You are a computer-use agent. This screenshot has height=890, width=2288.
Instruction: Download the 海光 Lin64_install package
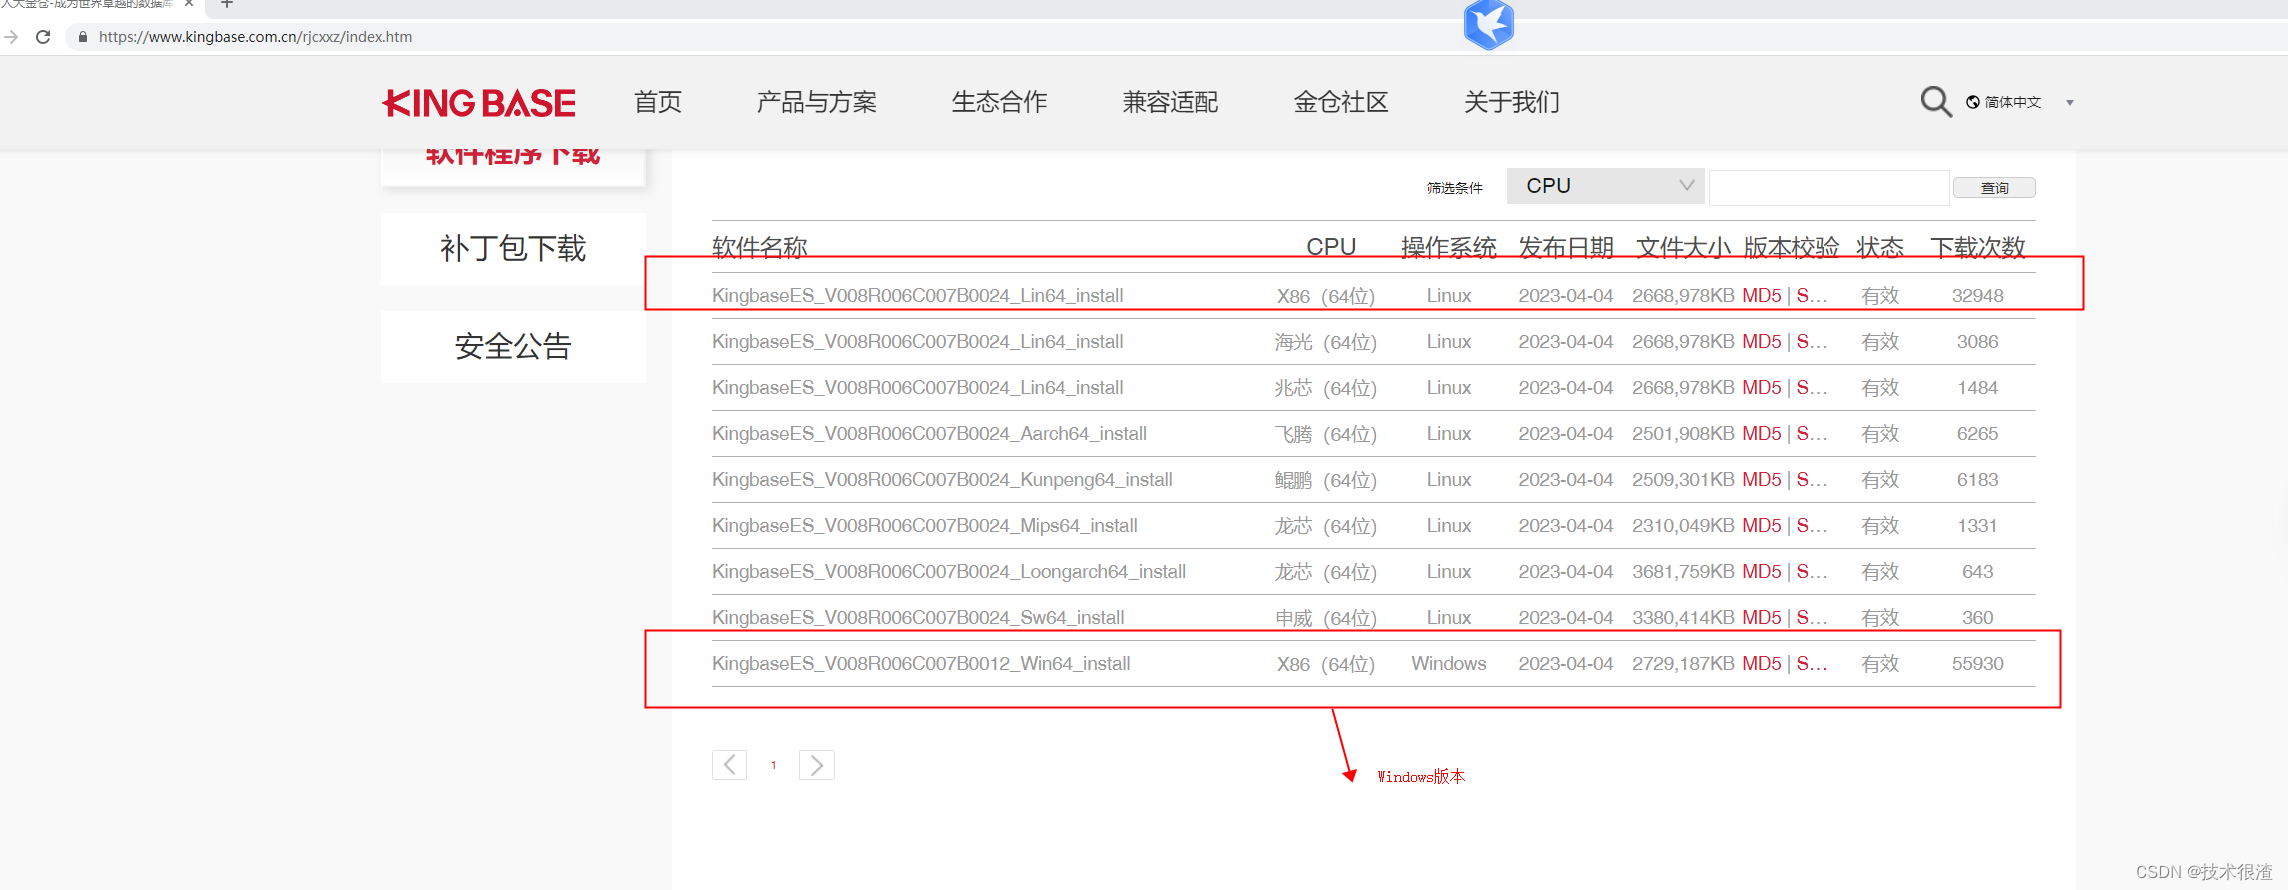[917, 342]
